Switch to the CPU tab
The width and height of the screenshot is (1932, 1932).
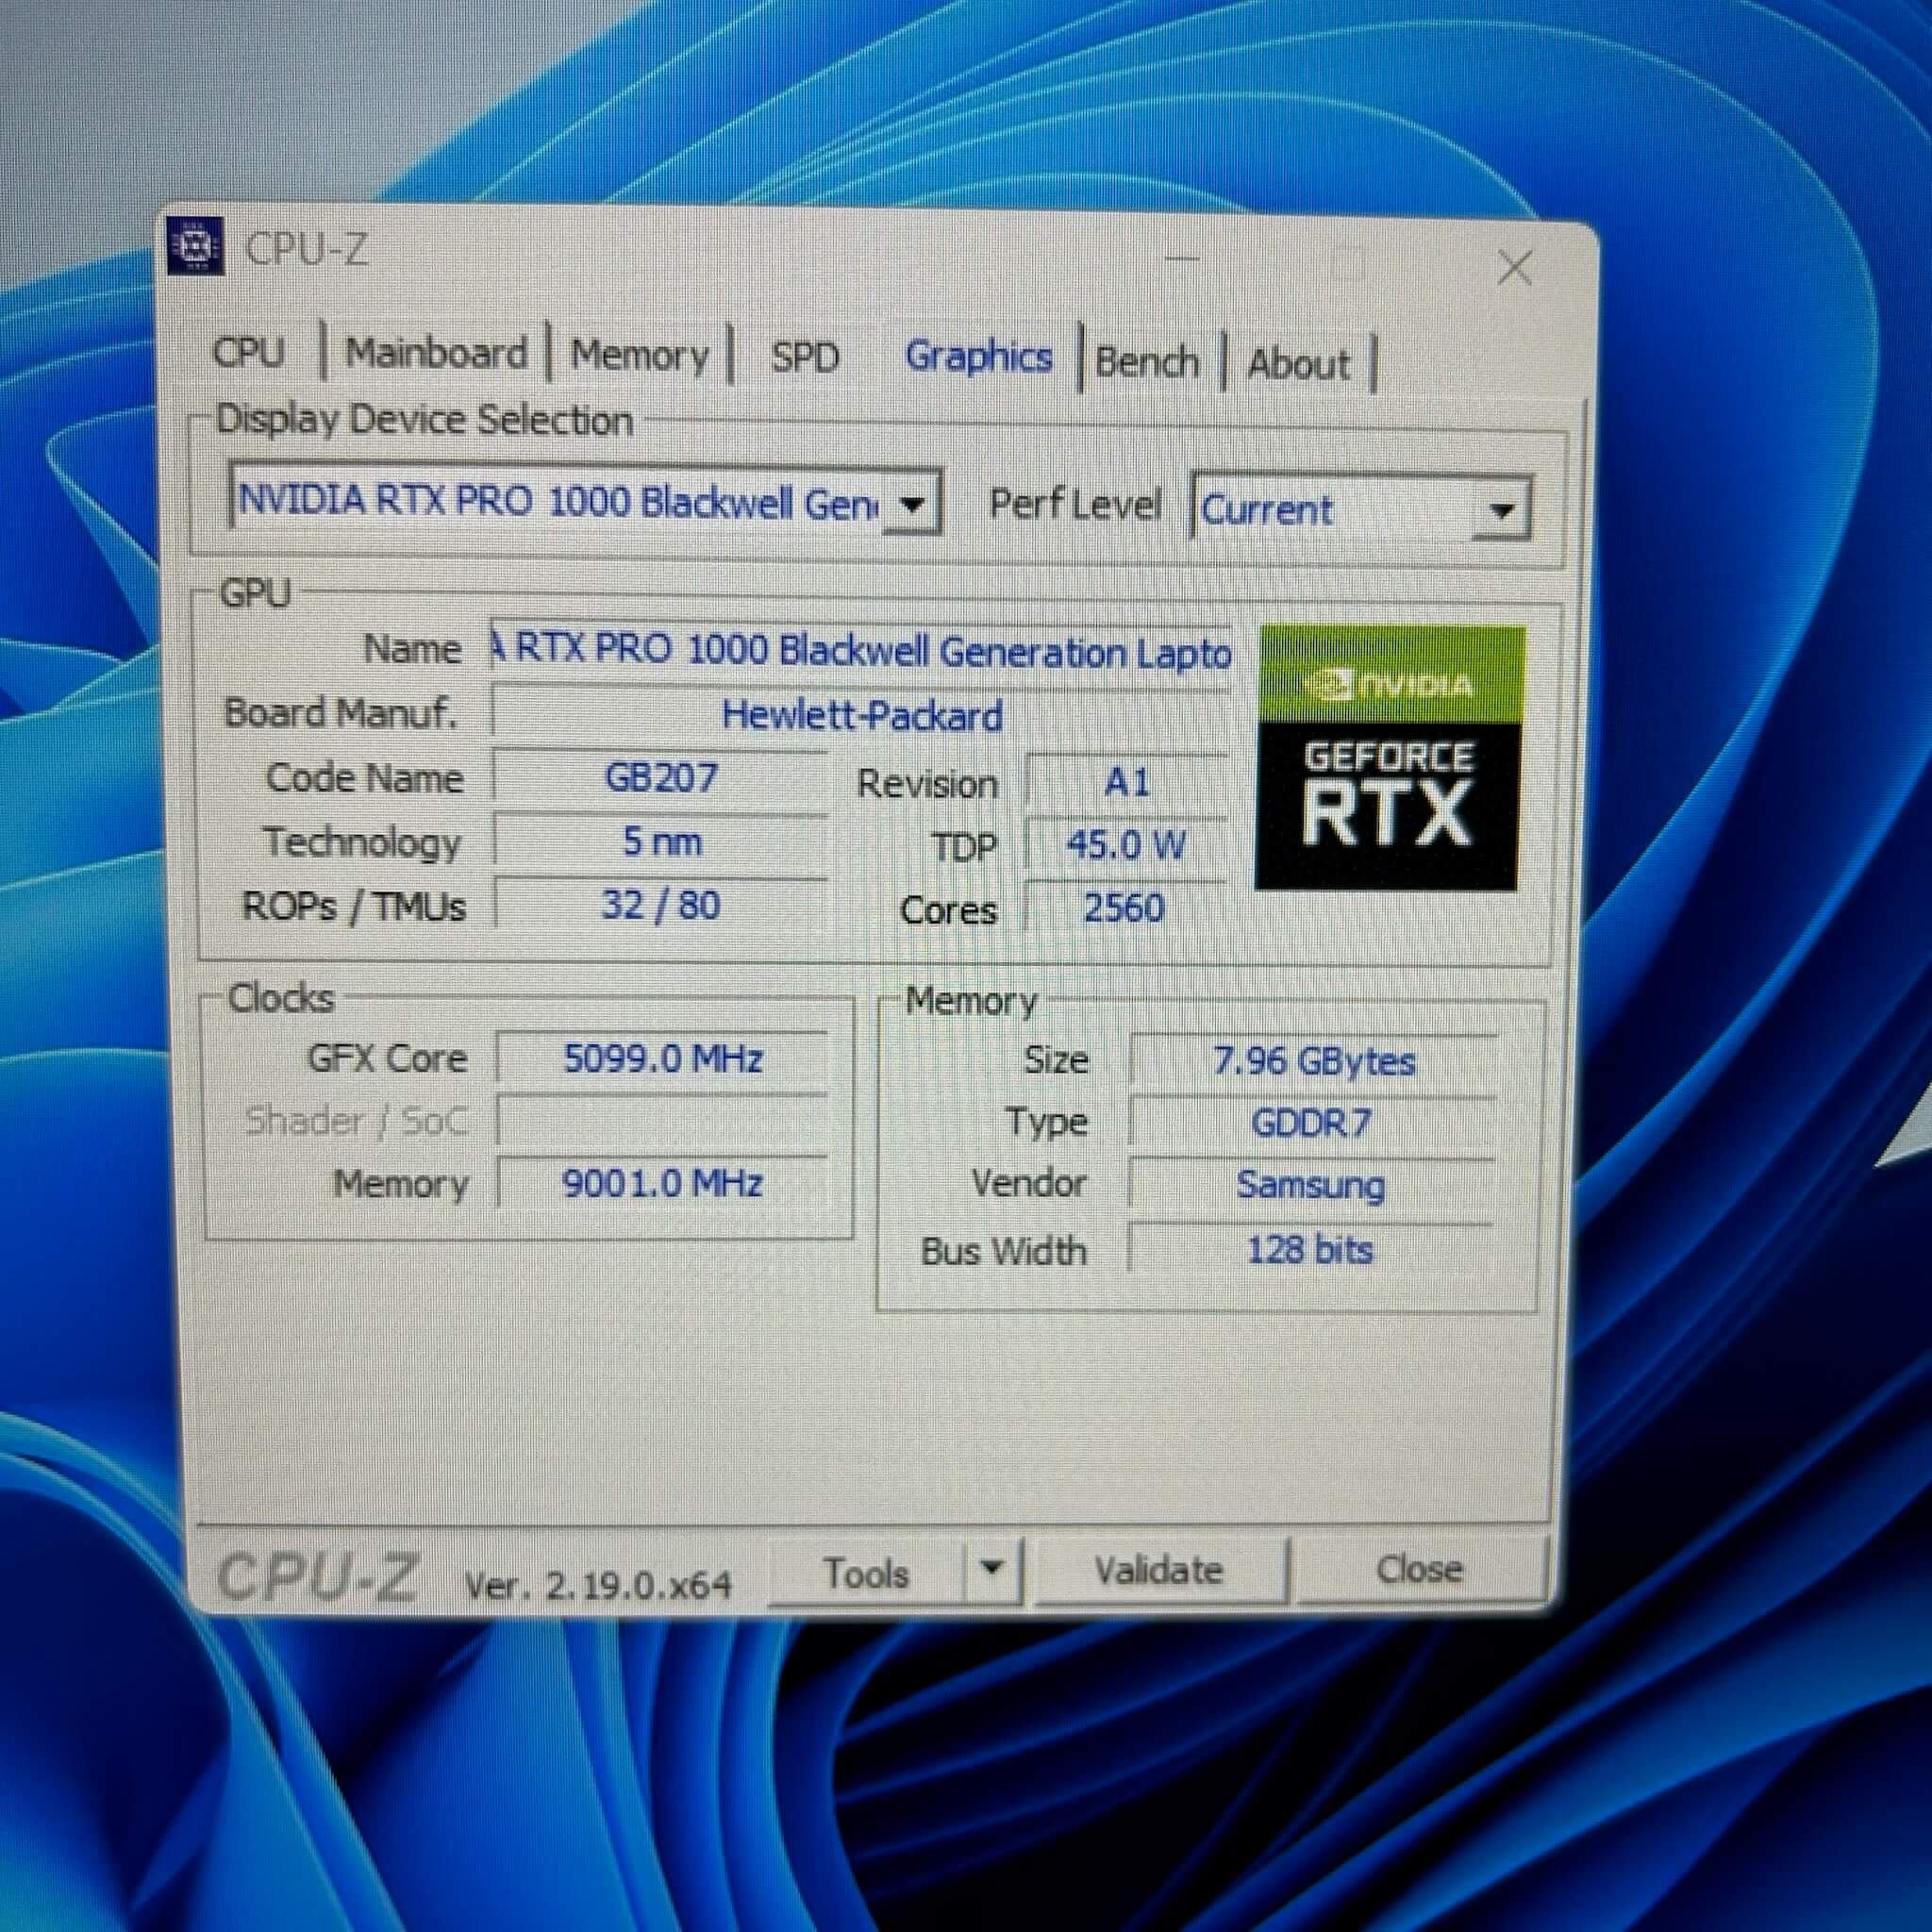click(249, 352)
